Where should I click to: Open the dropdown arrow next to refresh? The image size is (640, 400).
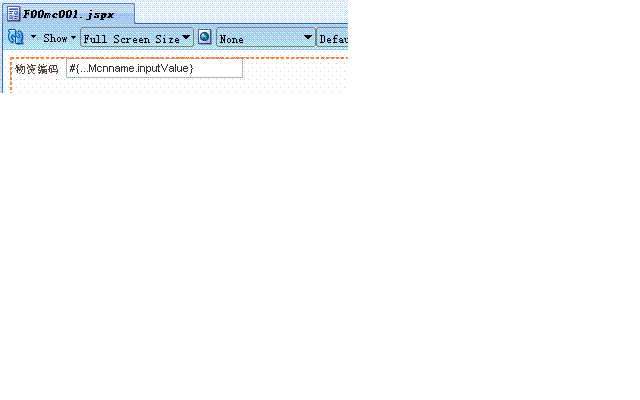[33, 37]
